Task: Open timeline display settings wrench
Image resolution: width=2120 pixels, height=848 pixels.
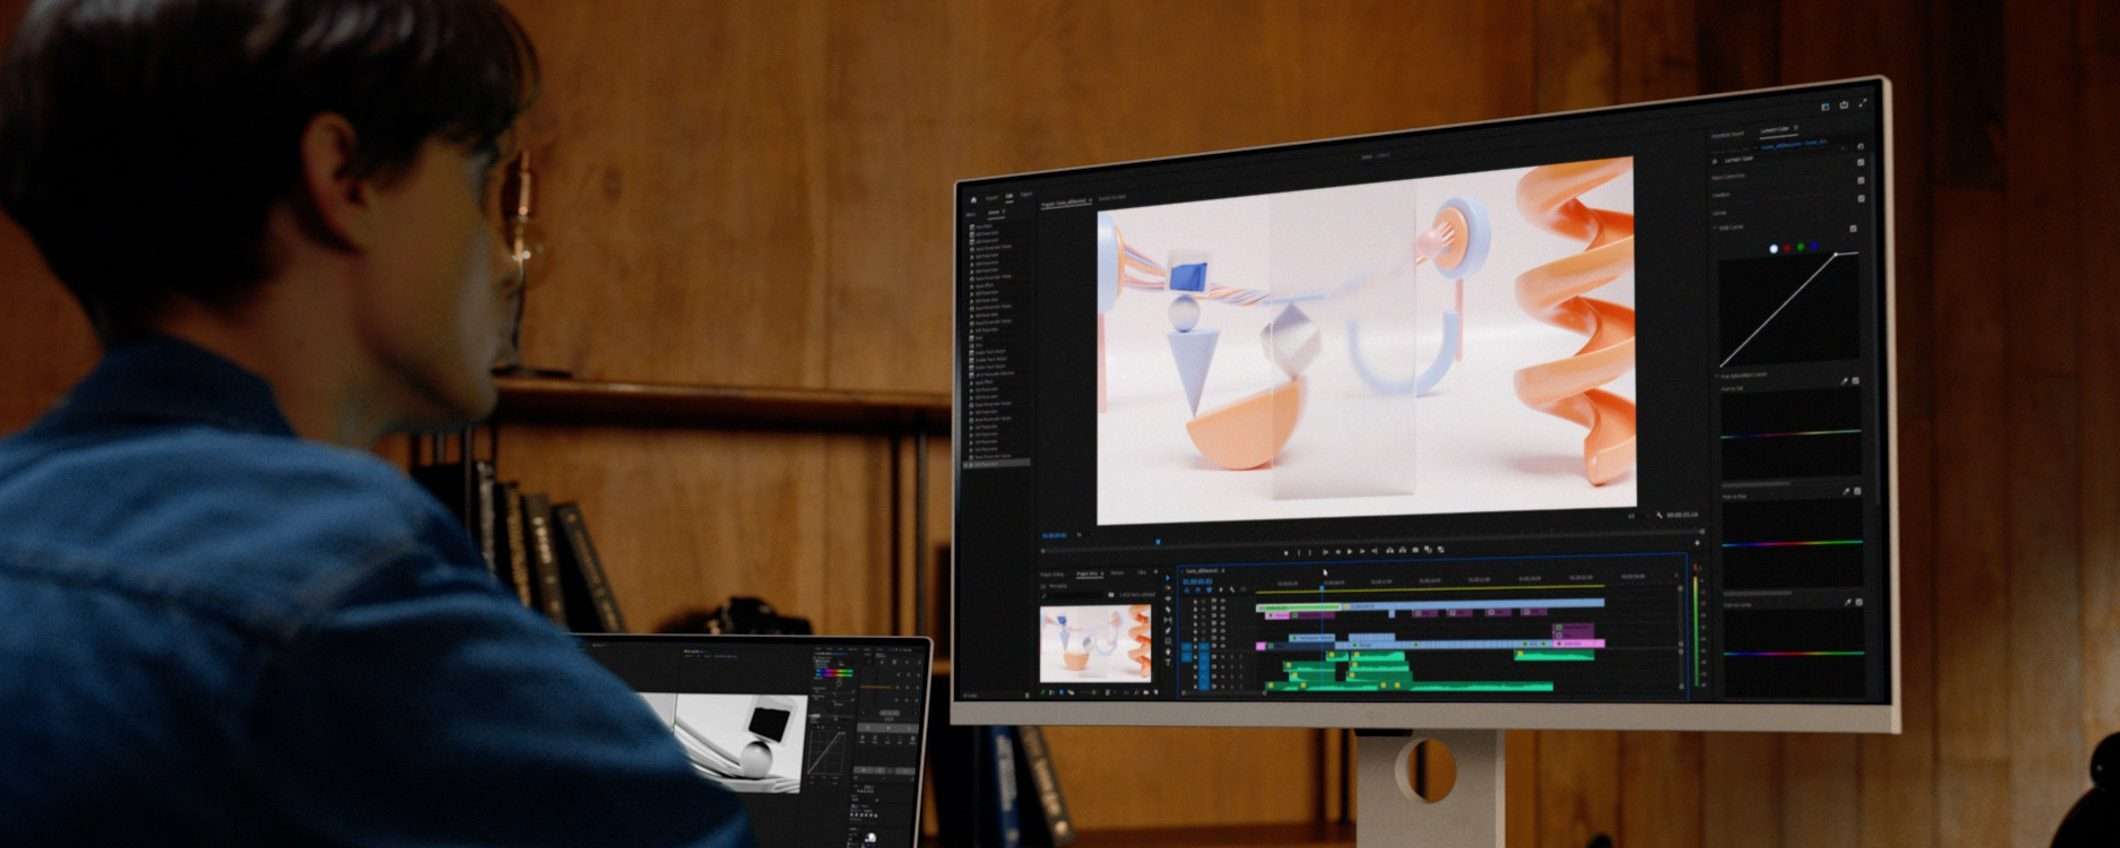Action: (x=1232, y=590)
